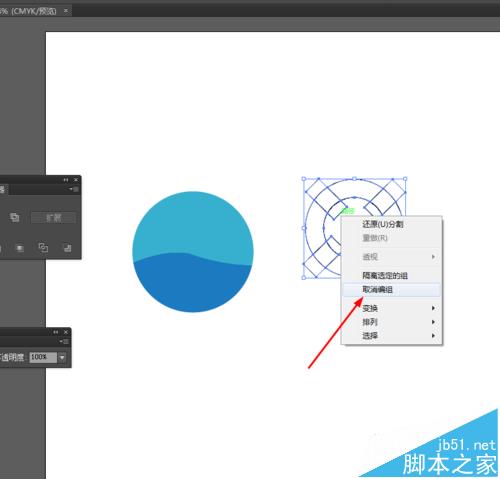Click the Minus Back pathfinder icon
The image size is (500, 479).
coord(67,248)
